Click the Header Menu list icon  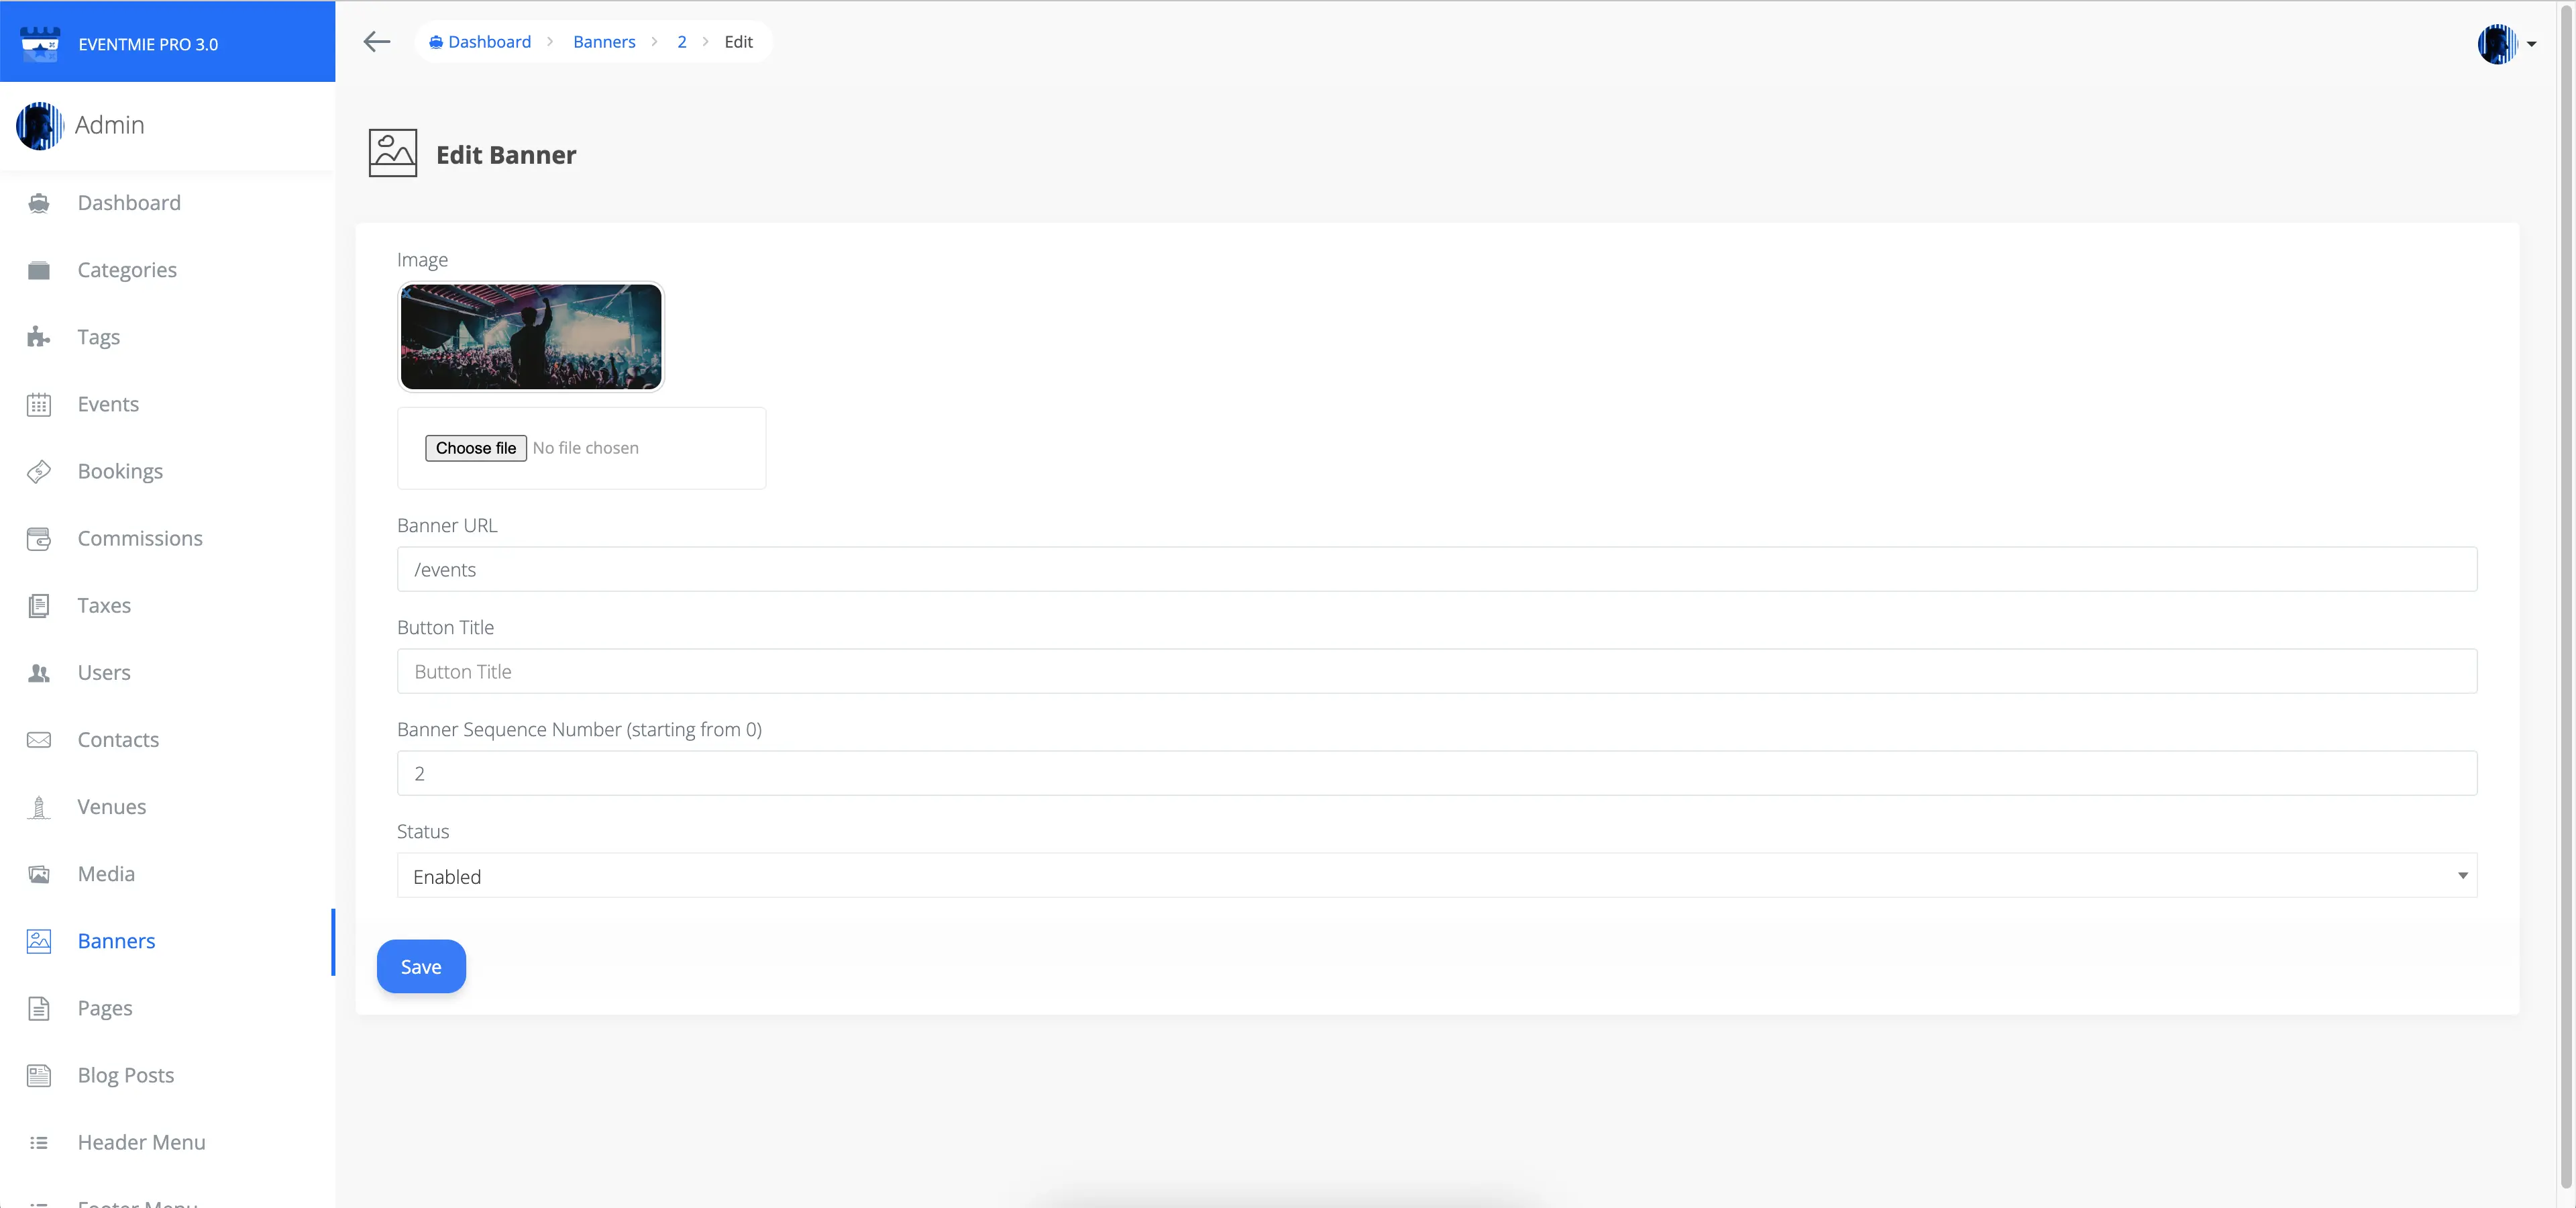pyautogui.click(x=39, y=1142)
